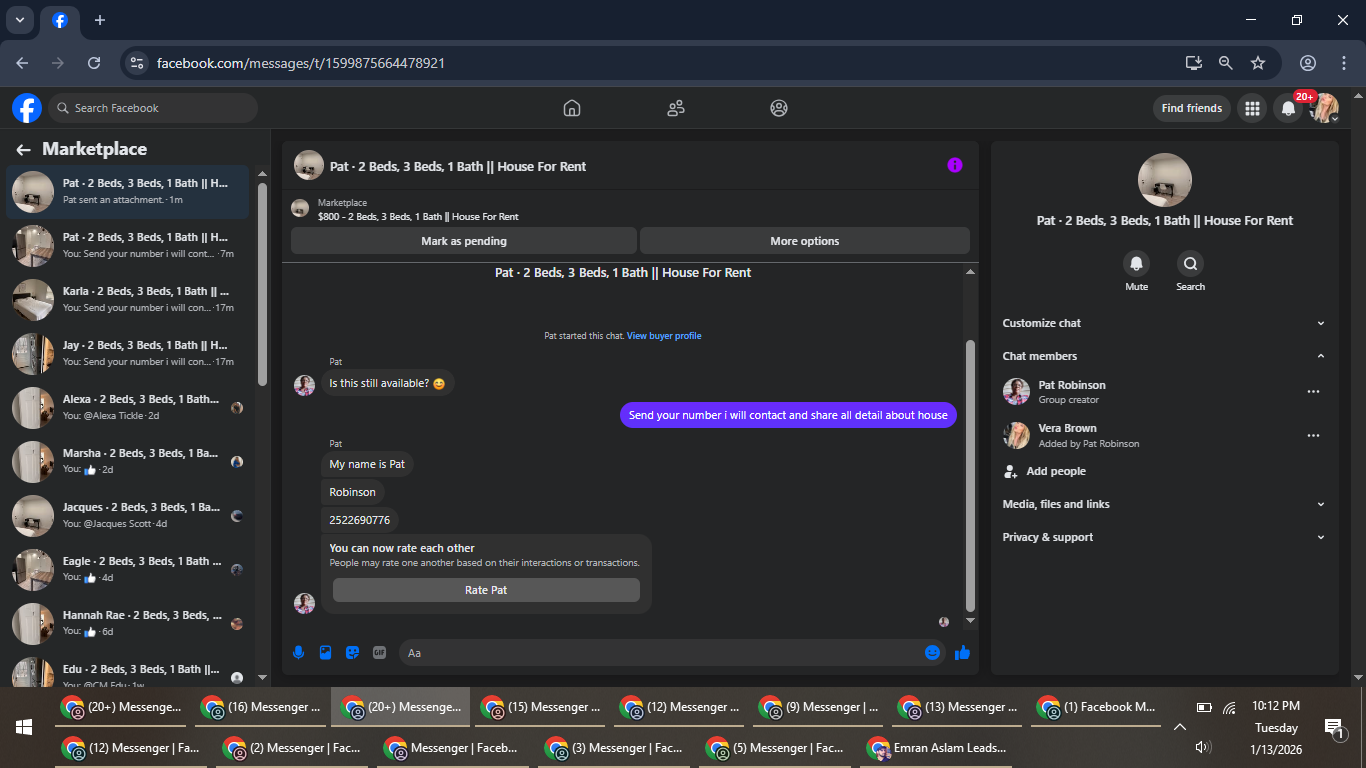
Task: Open Windows notification center icon
Action: coord(1334,728)
